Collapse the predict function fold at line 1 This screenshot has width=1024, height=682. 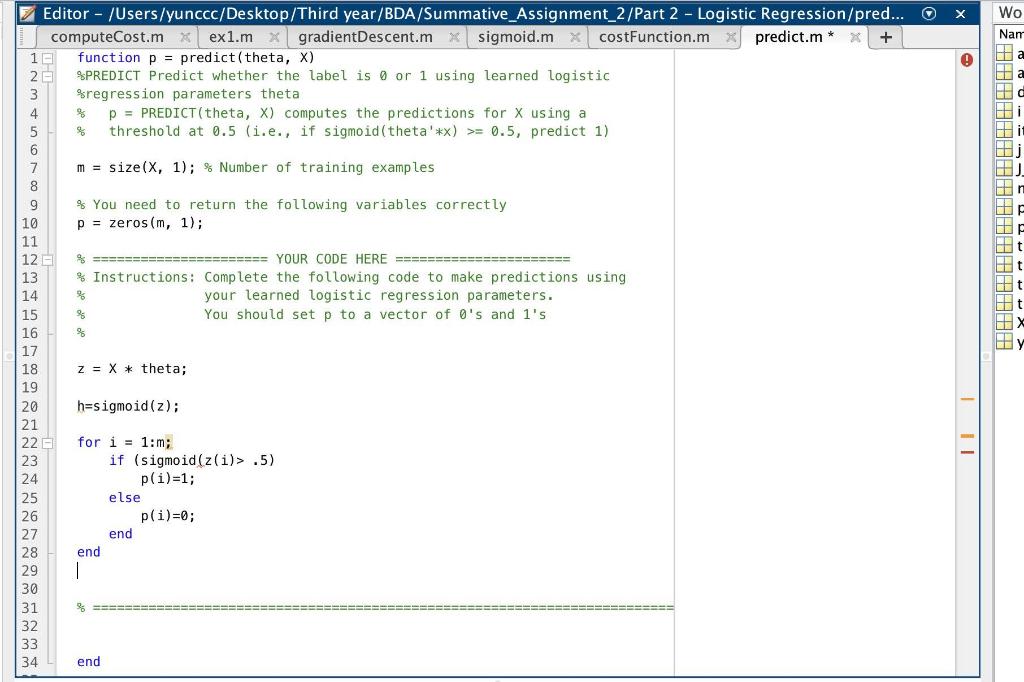(45, 58)
